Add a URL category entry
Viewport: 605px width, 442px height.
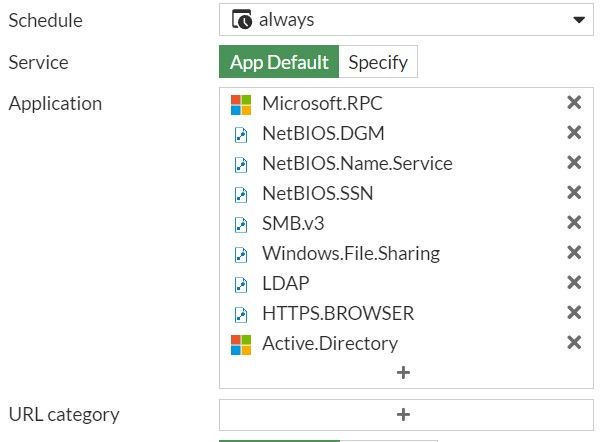404,414
